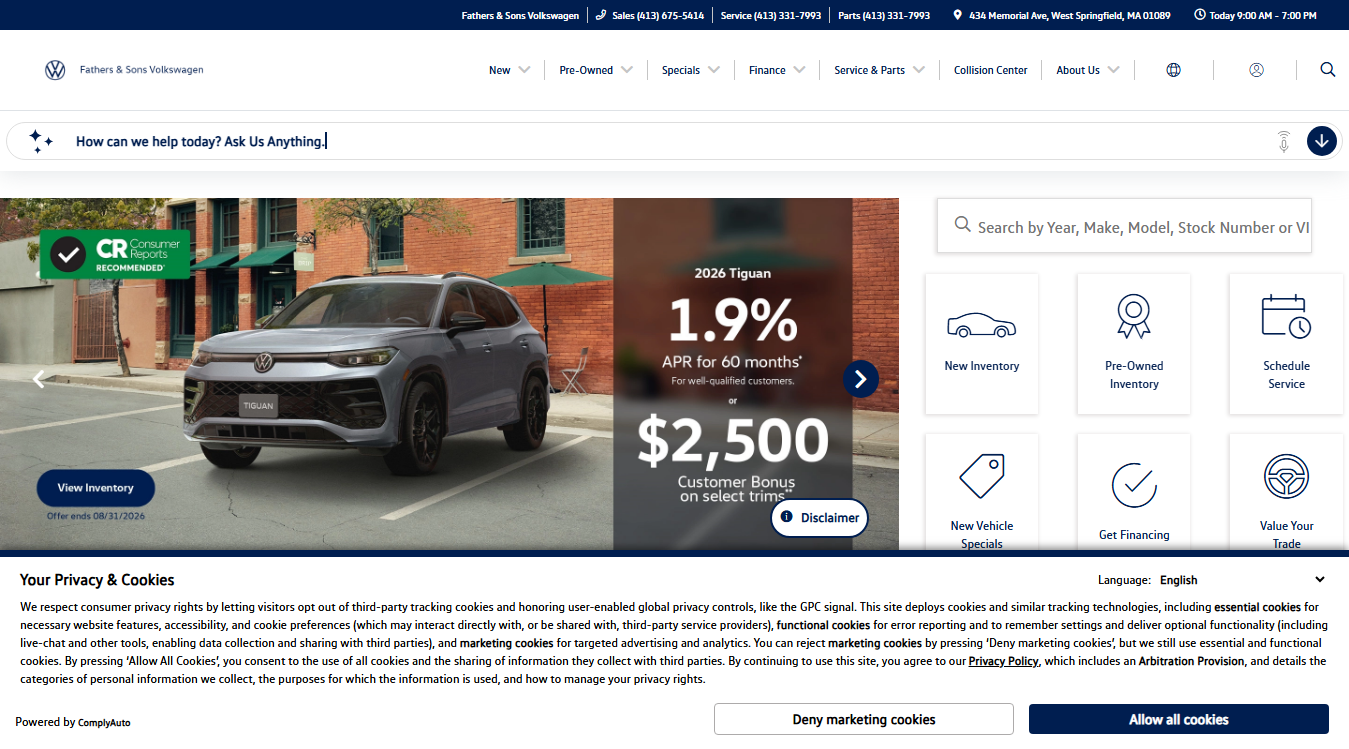This screenshot has height=749, width=1349.
Task: Click the Tiguan promo vehicle image
Action: pyautogui.click(x=368, y=375)
